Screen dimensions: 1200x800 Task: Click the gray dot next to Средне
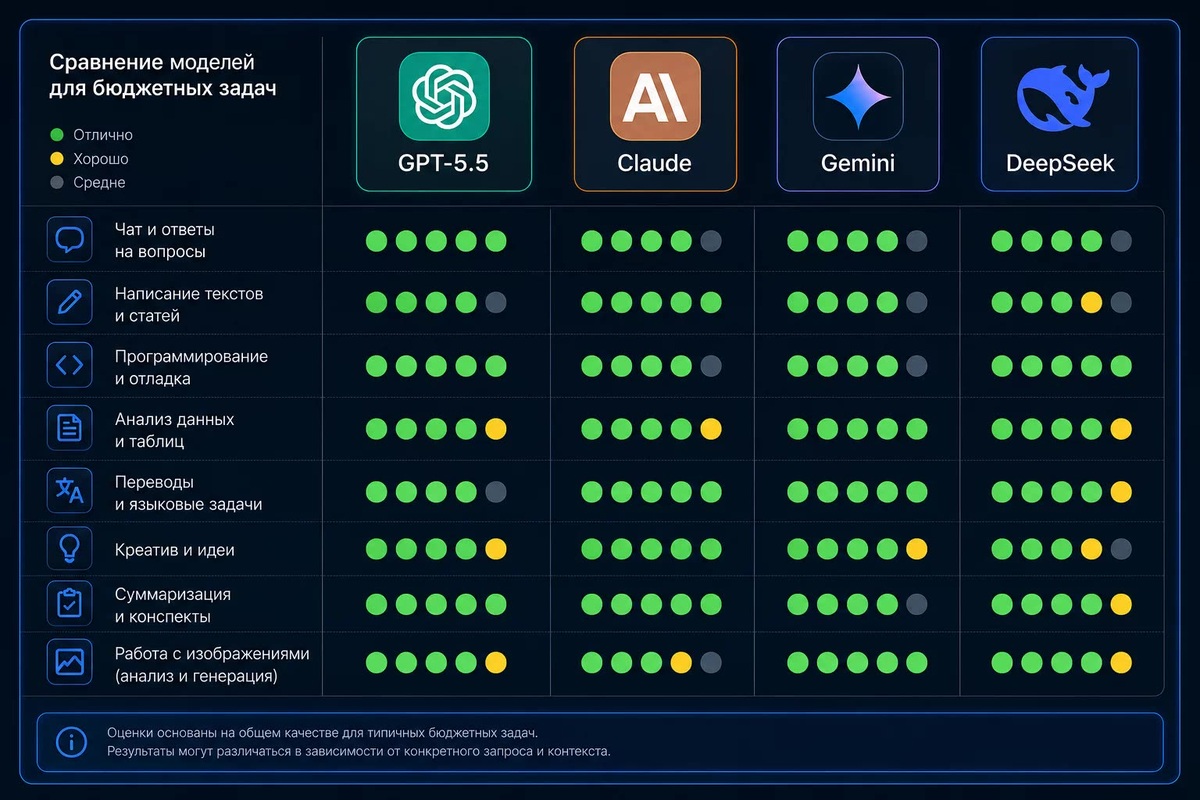click(57, 182)
